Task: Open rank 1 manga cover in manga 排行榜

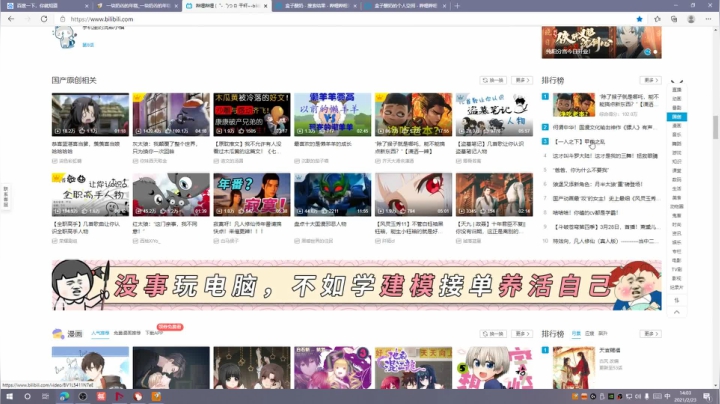Action: pyautogui.click(x=574, y=368)
